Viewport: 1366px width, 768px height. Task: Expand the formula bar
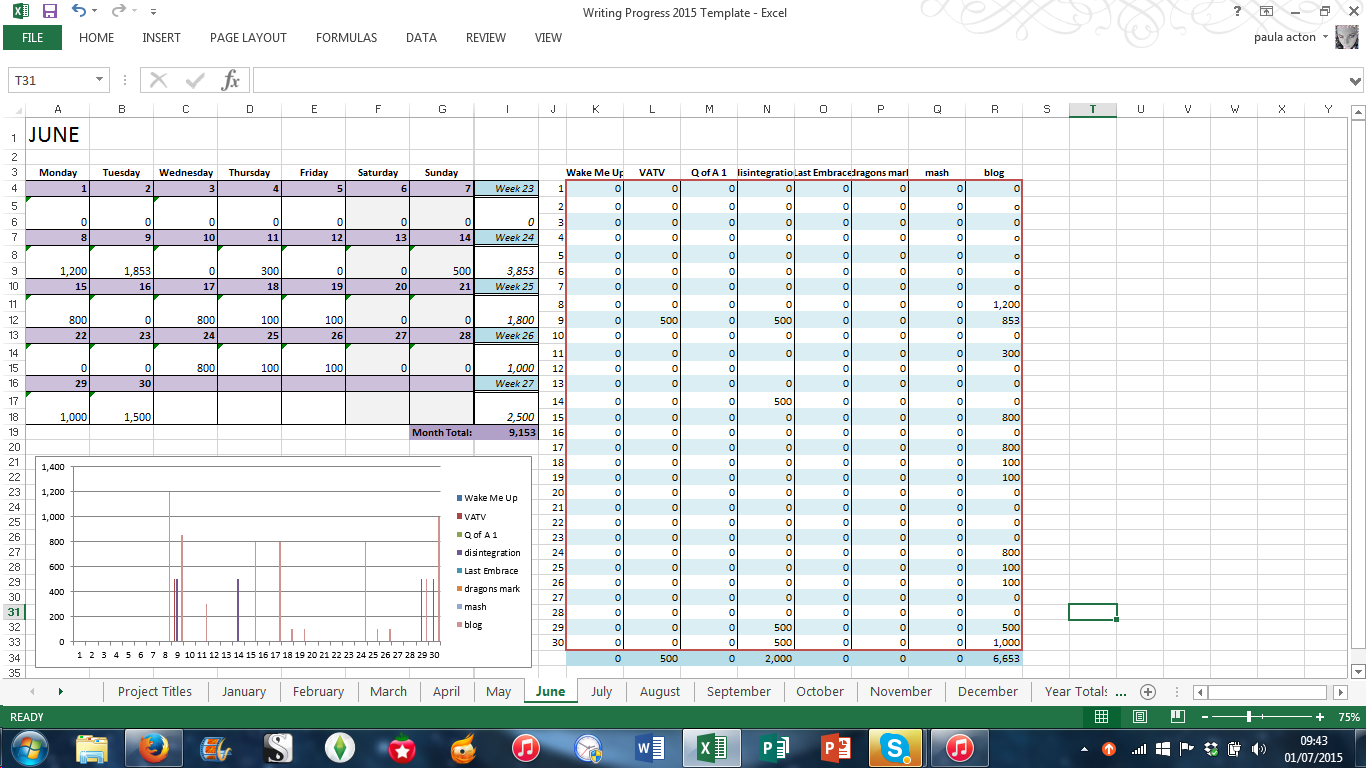pos(1355,80)
